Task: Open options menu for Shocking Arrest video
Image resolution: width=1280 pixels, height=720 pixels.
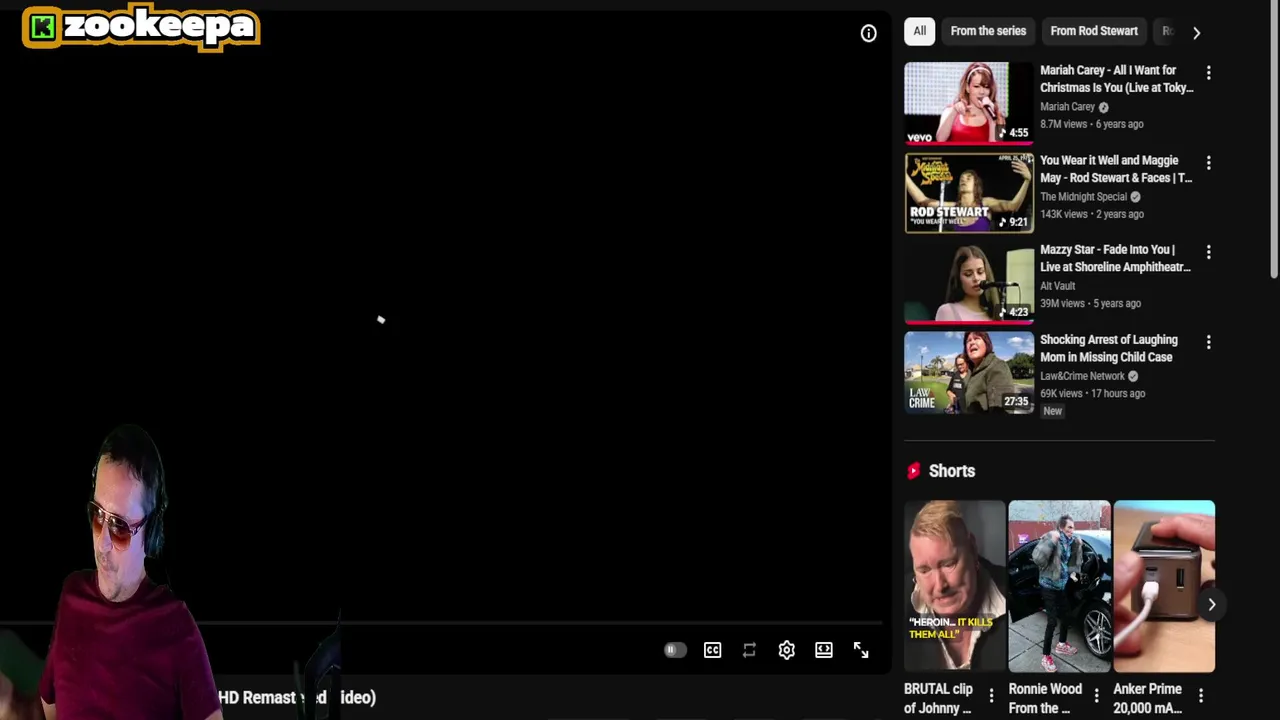Action: click(x=1208, y=342)
